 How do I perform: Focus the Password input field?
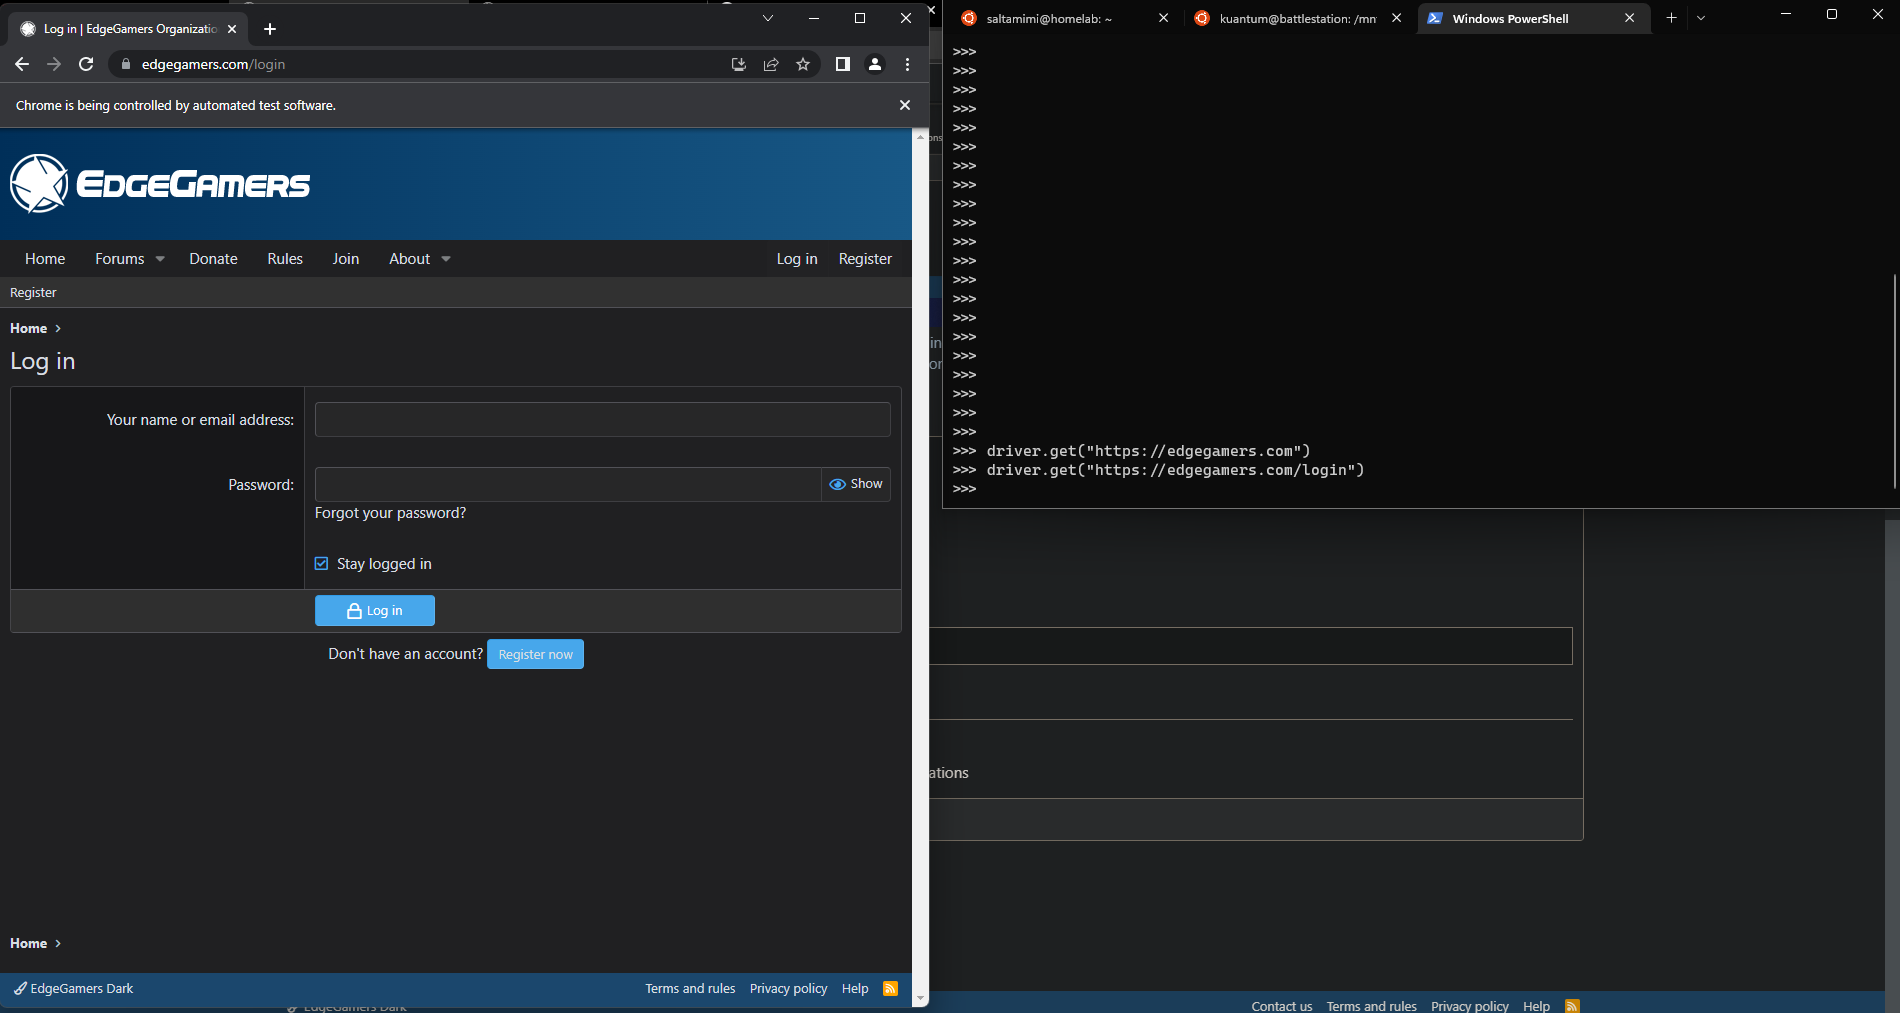pyautogui.click(x=568, y=484)
